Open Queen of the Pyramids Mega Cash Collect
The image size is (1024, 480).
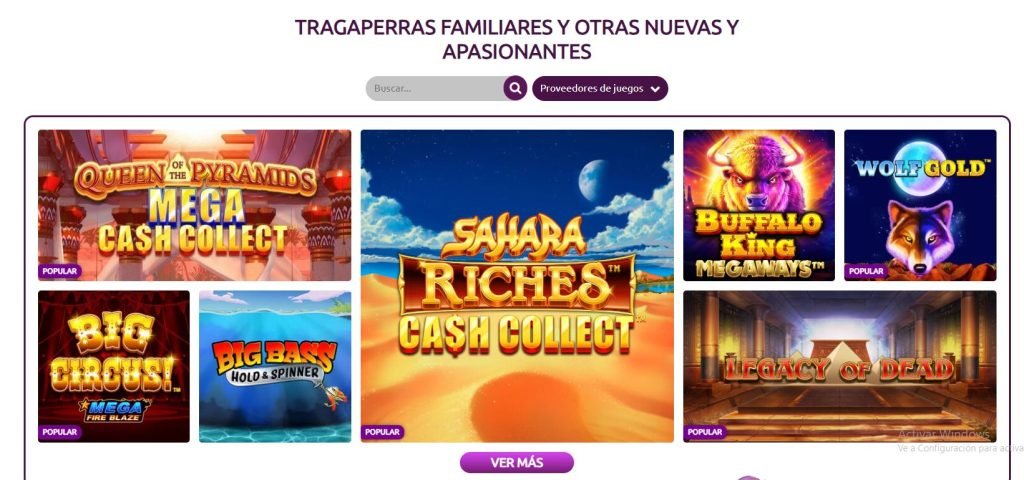(195, 205)
